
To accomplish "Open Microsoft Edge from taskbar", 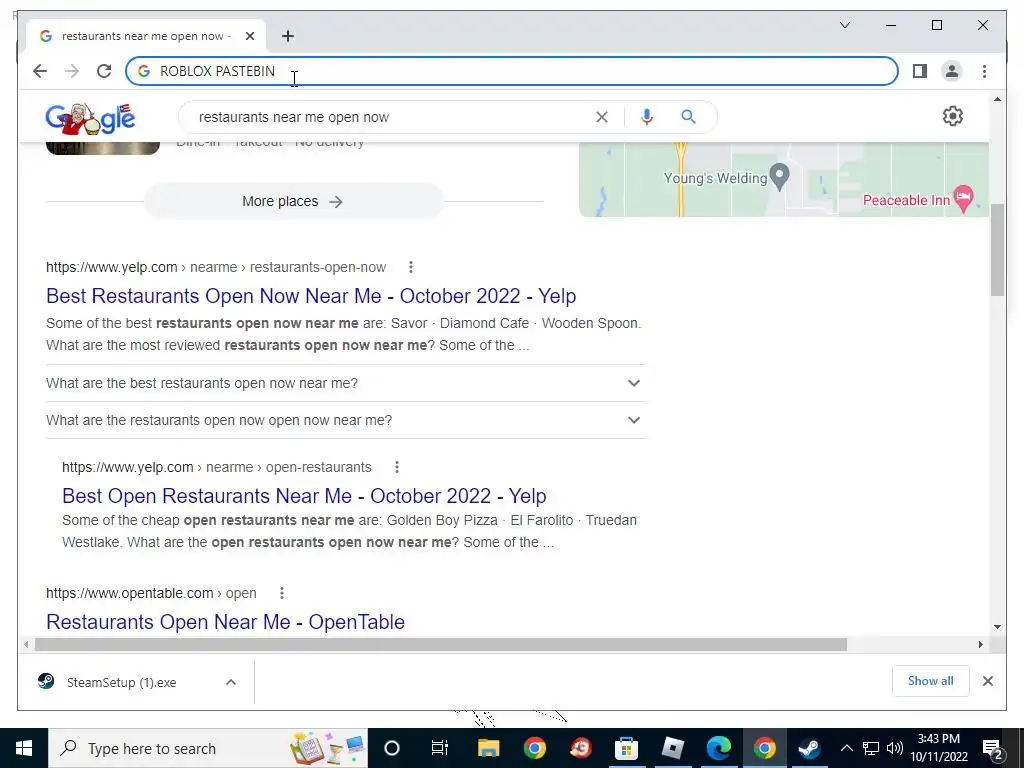I will coord(718,748).
